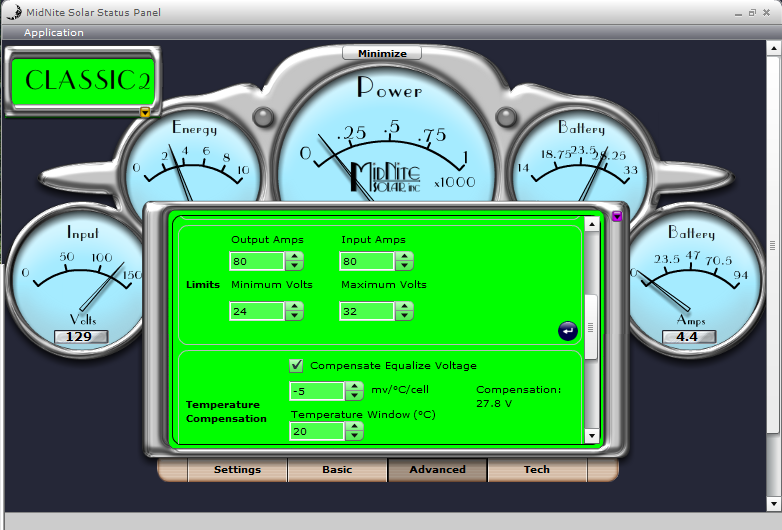Decrease Minimum Volts with down arrow
Screen dimensions: 782x530
294,315
